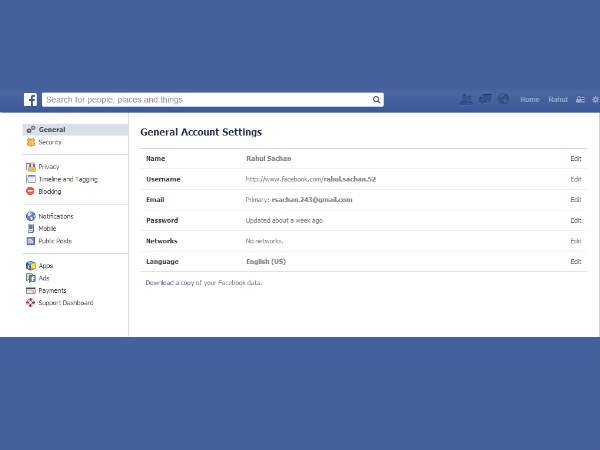600x450 pixels.
Task: Select Security settings tab
Action: pyautogui.click(x=50, y=142)
